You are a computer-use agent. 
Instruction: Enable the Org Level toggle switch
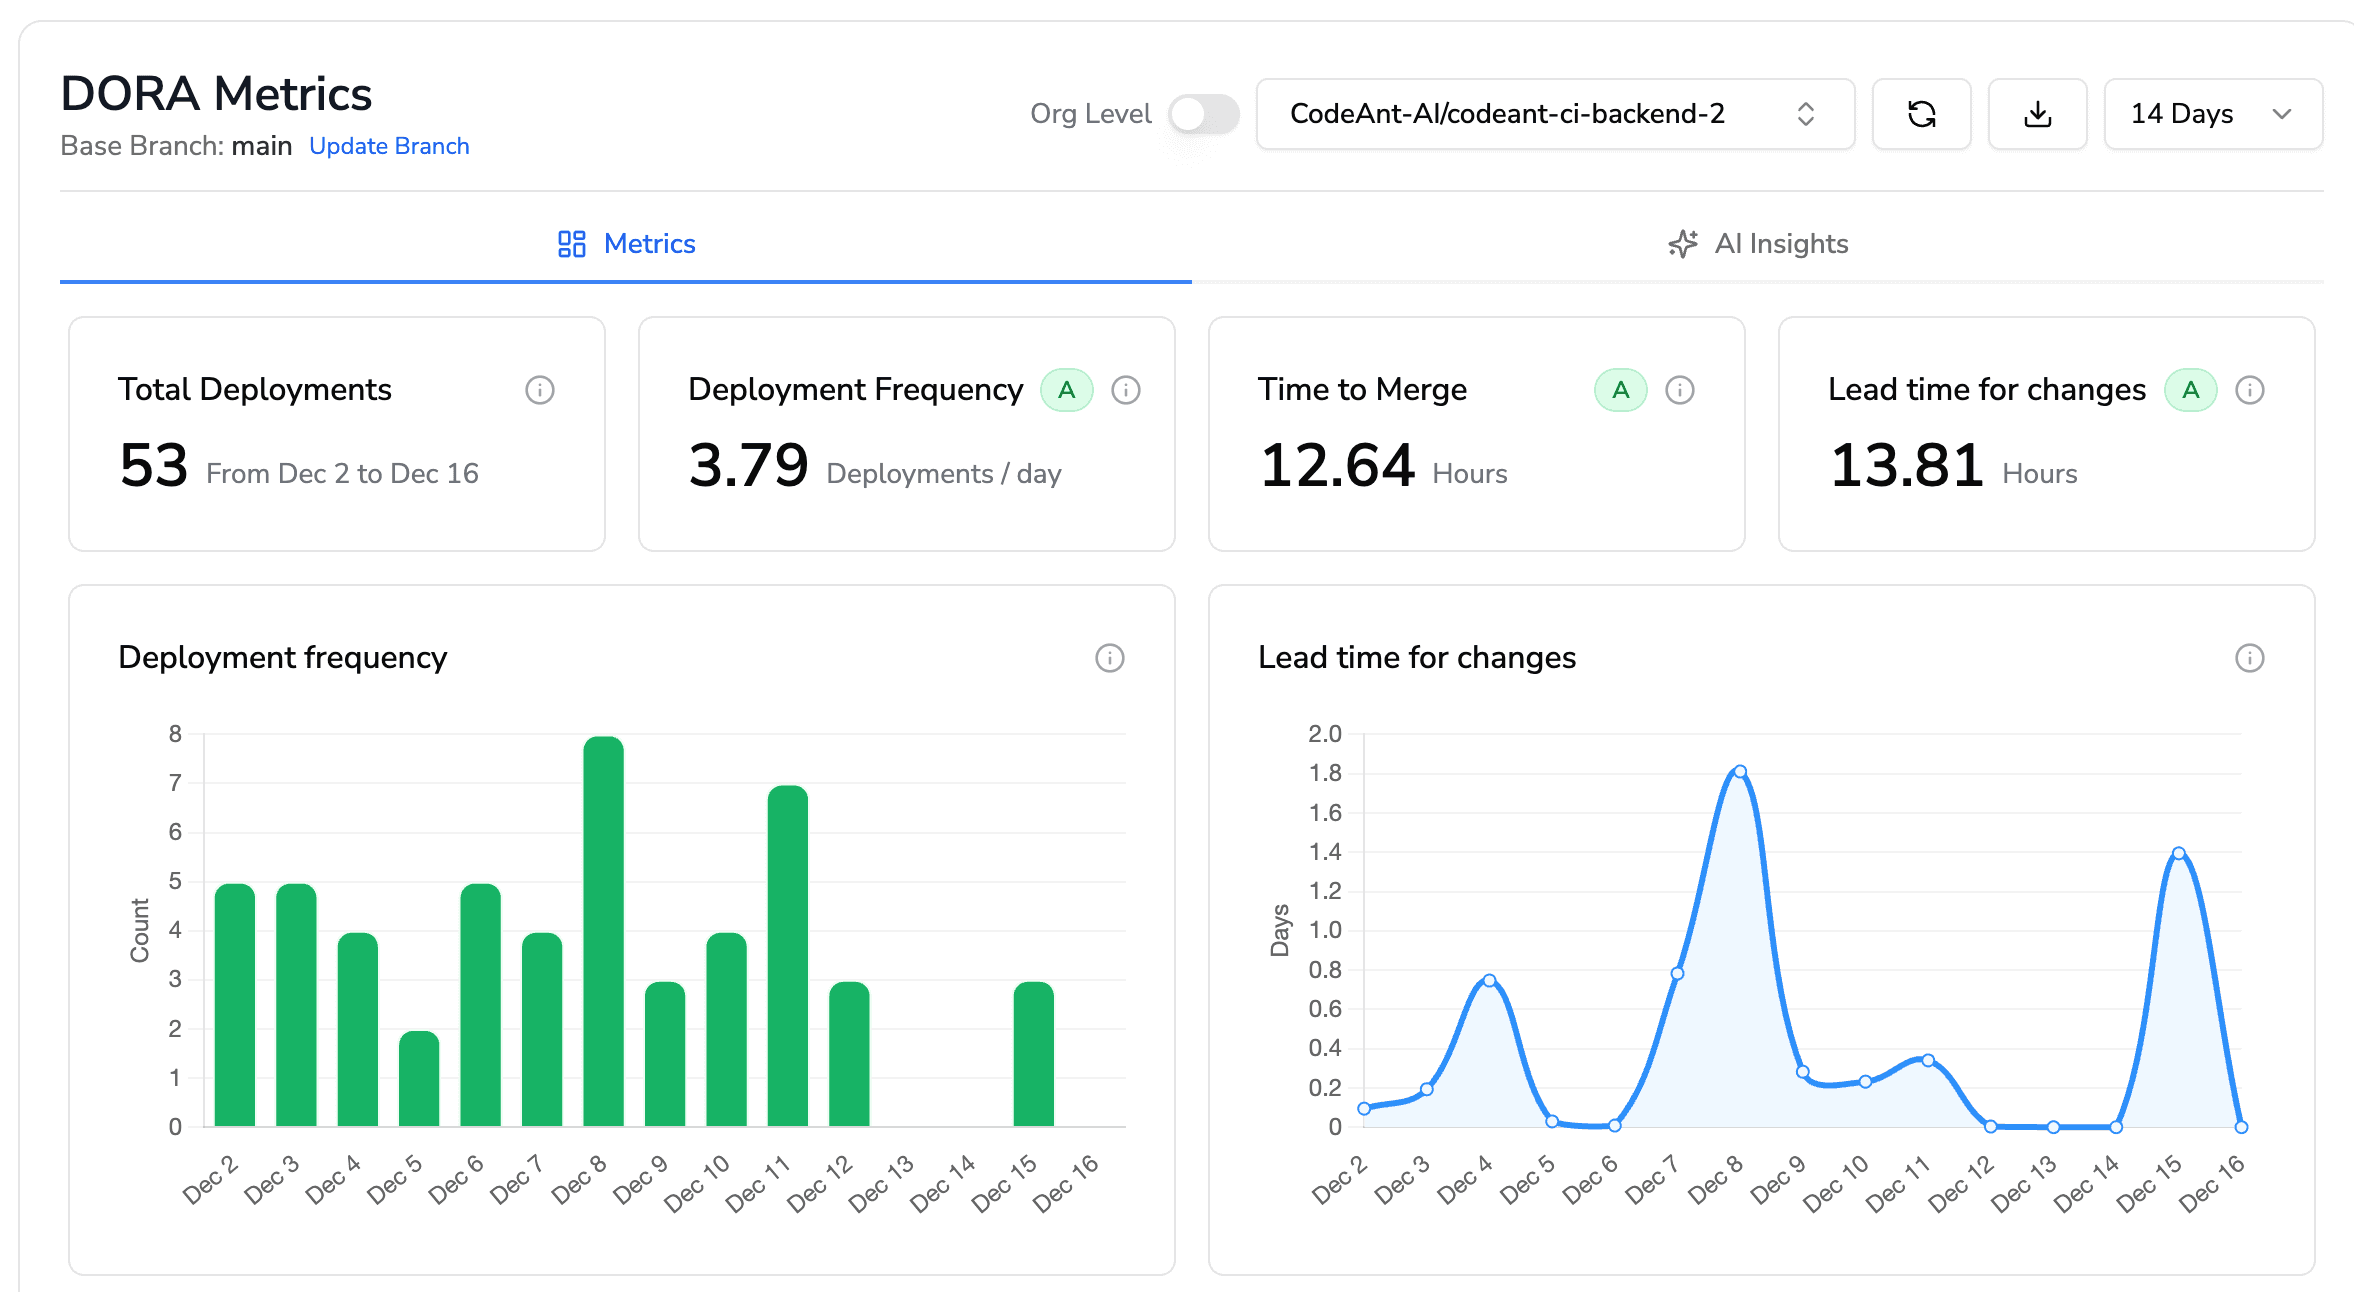point(1204,114)
